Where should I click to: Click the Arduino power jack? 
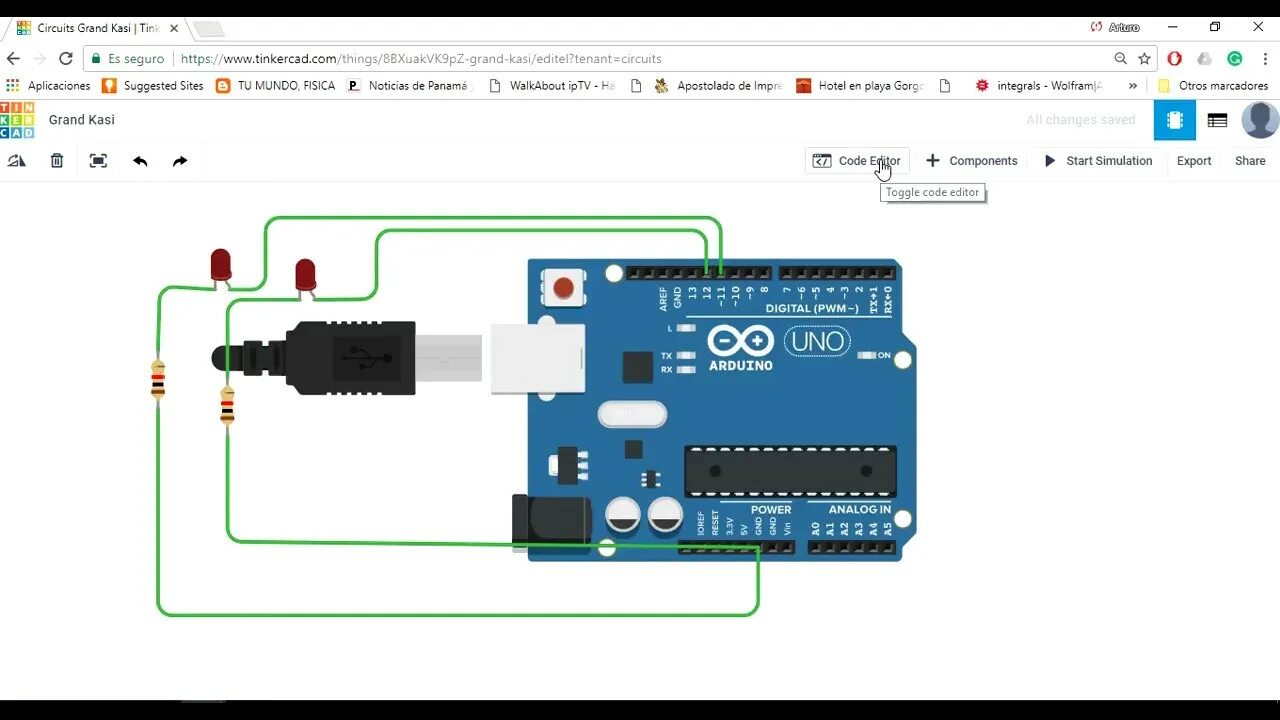click(x=551, y=525)
